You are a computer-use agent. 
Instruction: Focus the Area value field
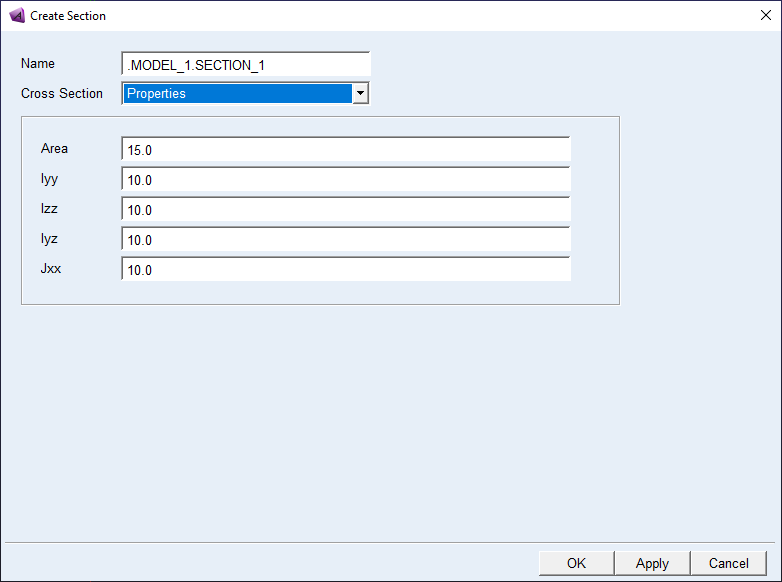point(345,150)
